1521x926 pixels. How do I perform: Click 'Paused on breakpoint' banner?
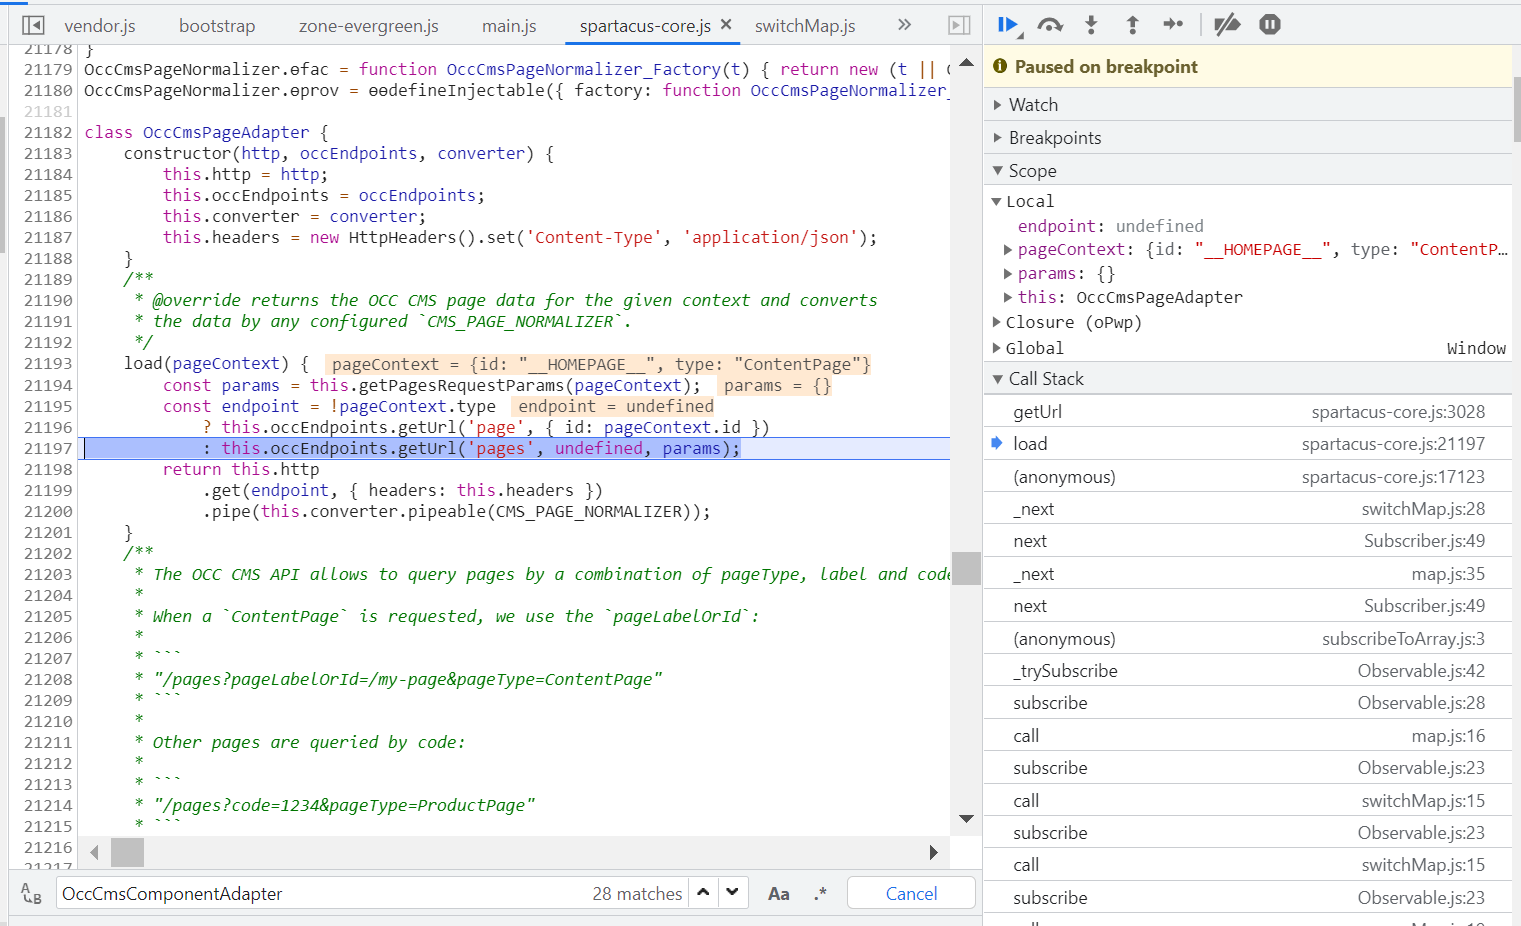click(x=1248, y=67)
